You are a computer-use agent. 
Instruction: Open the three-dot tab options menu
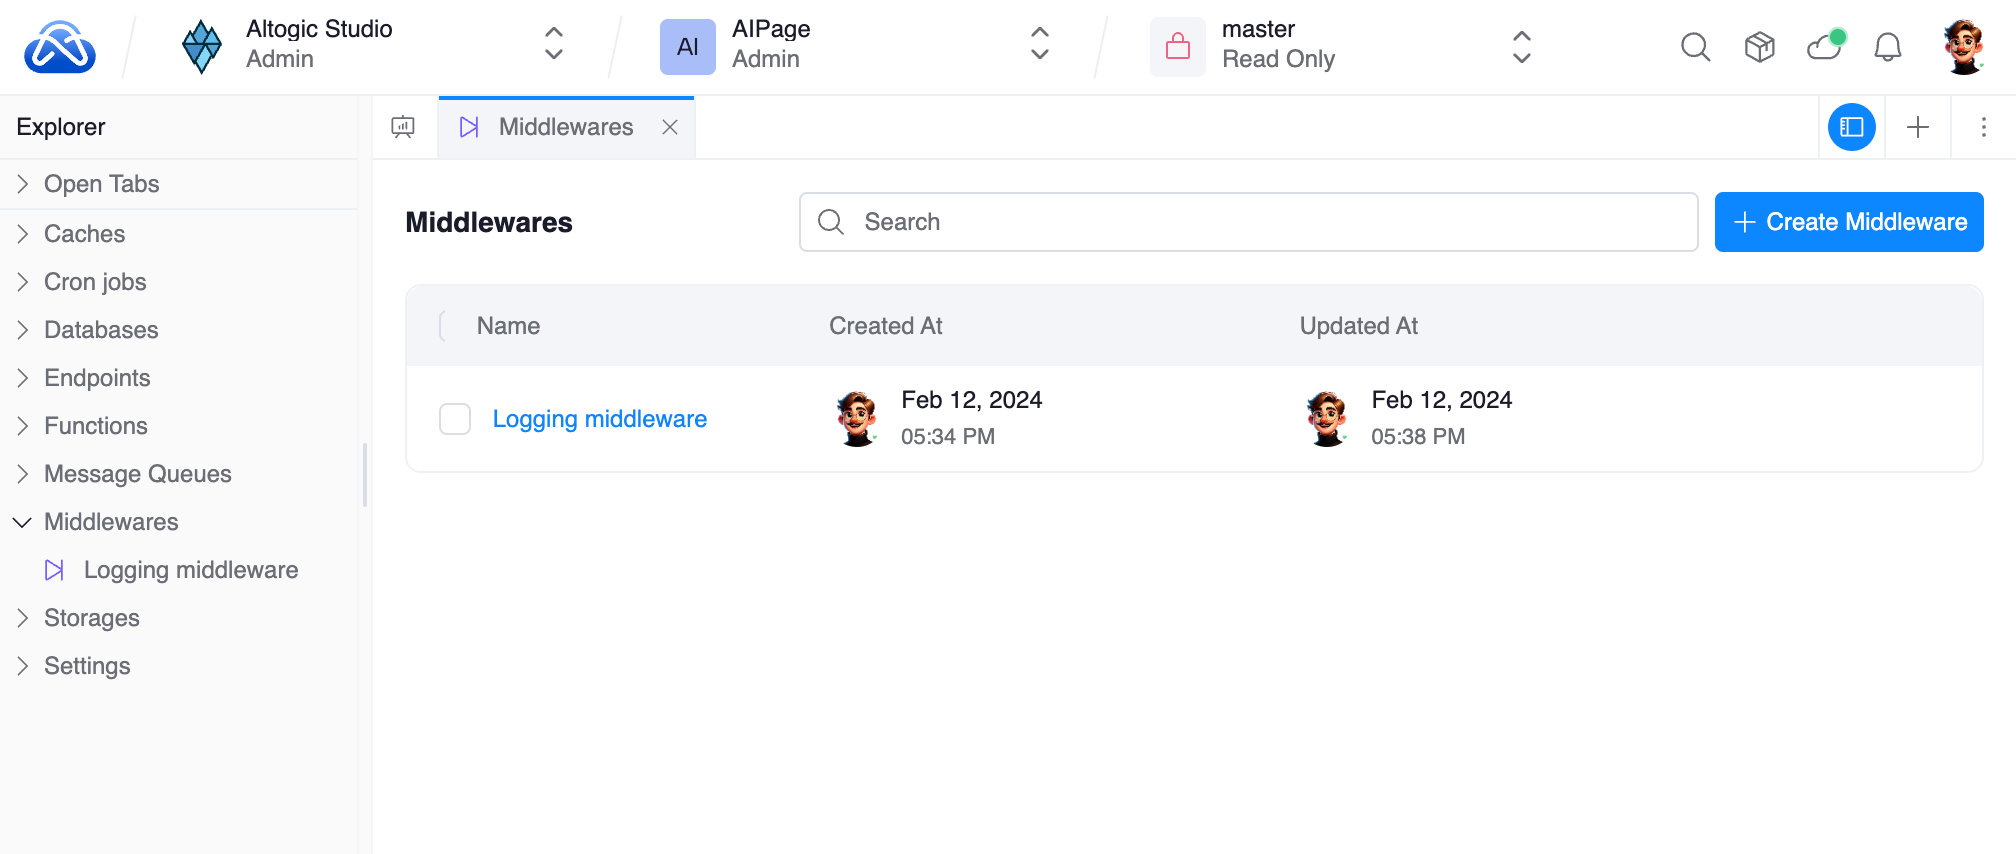pos(1983,127)
